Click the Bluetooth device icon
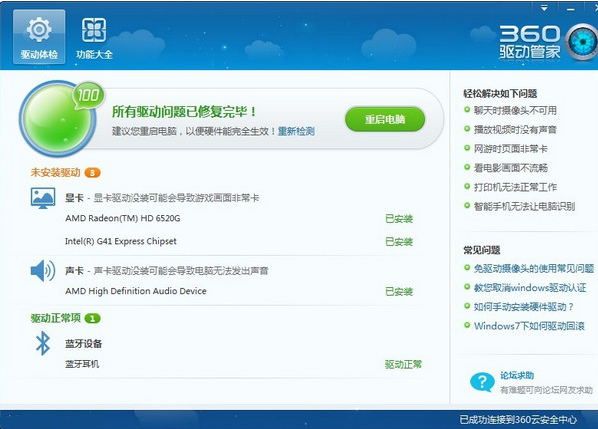 (x=43, y=343)
